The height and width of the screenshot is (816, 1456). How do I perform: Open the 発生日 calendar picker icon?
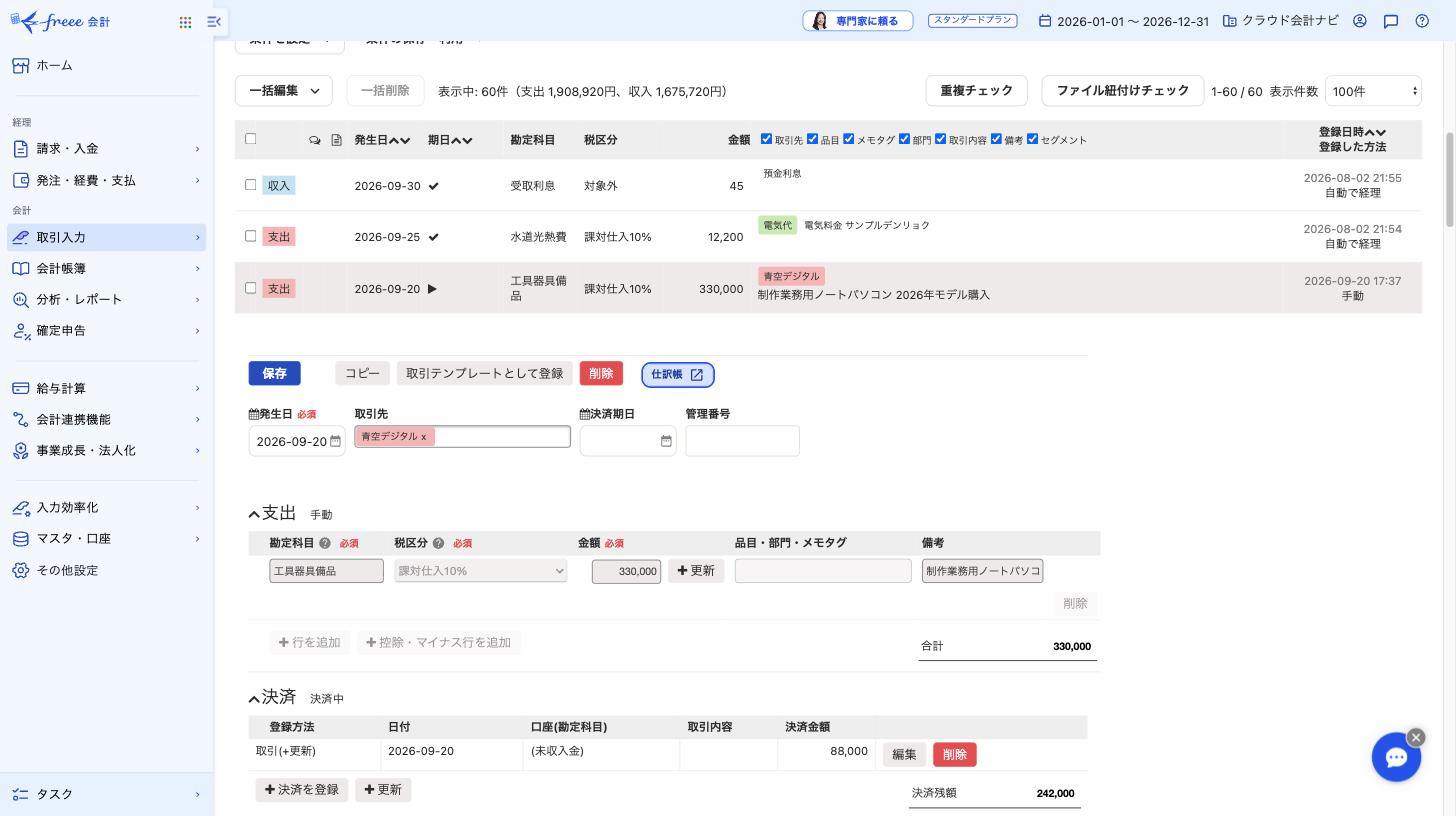[335, 441]
